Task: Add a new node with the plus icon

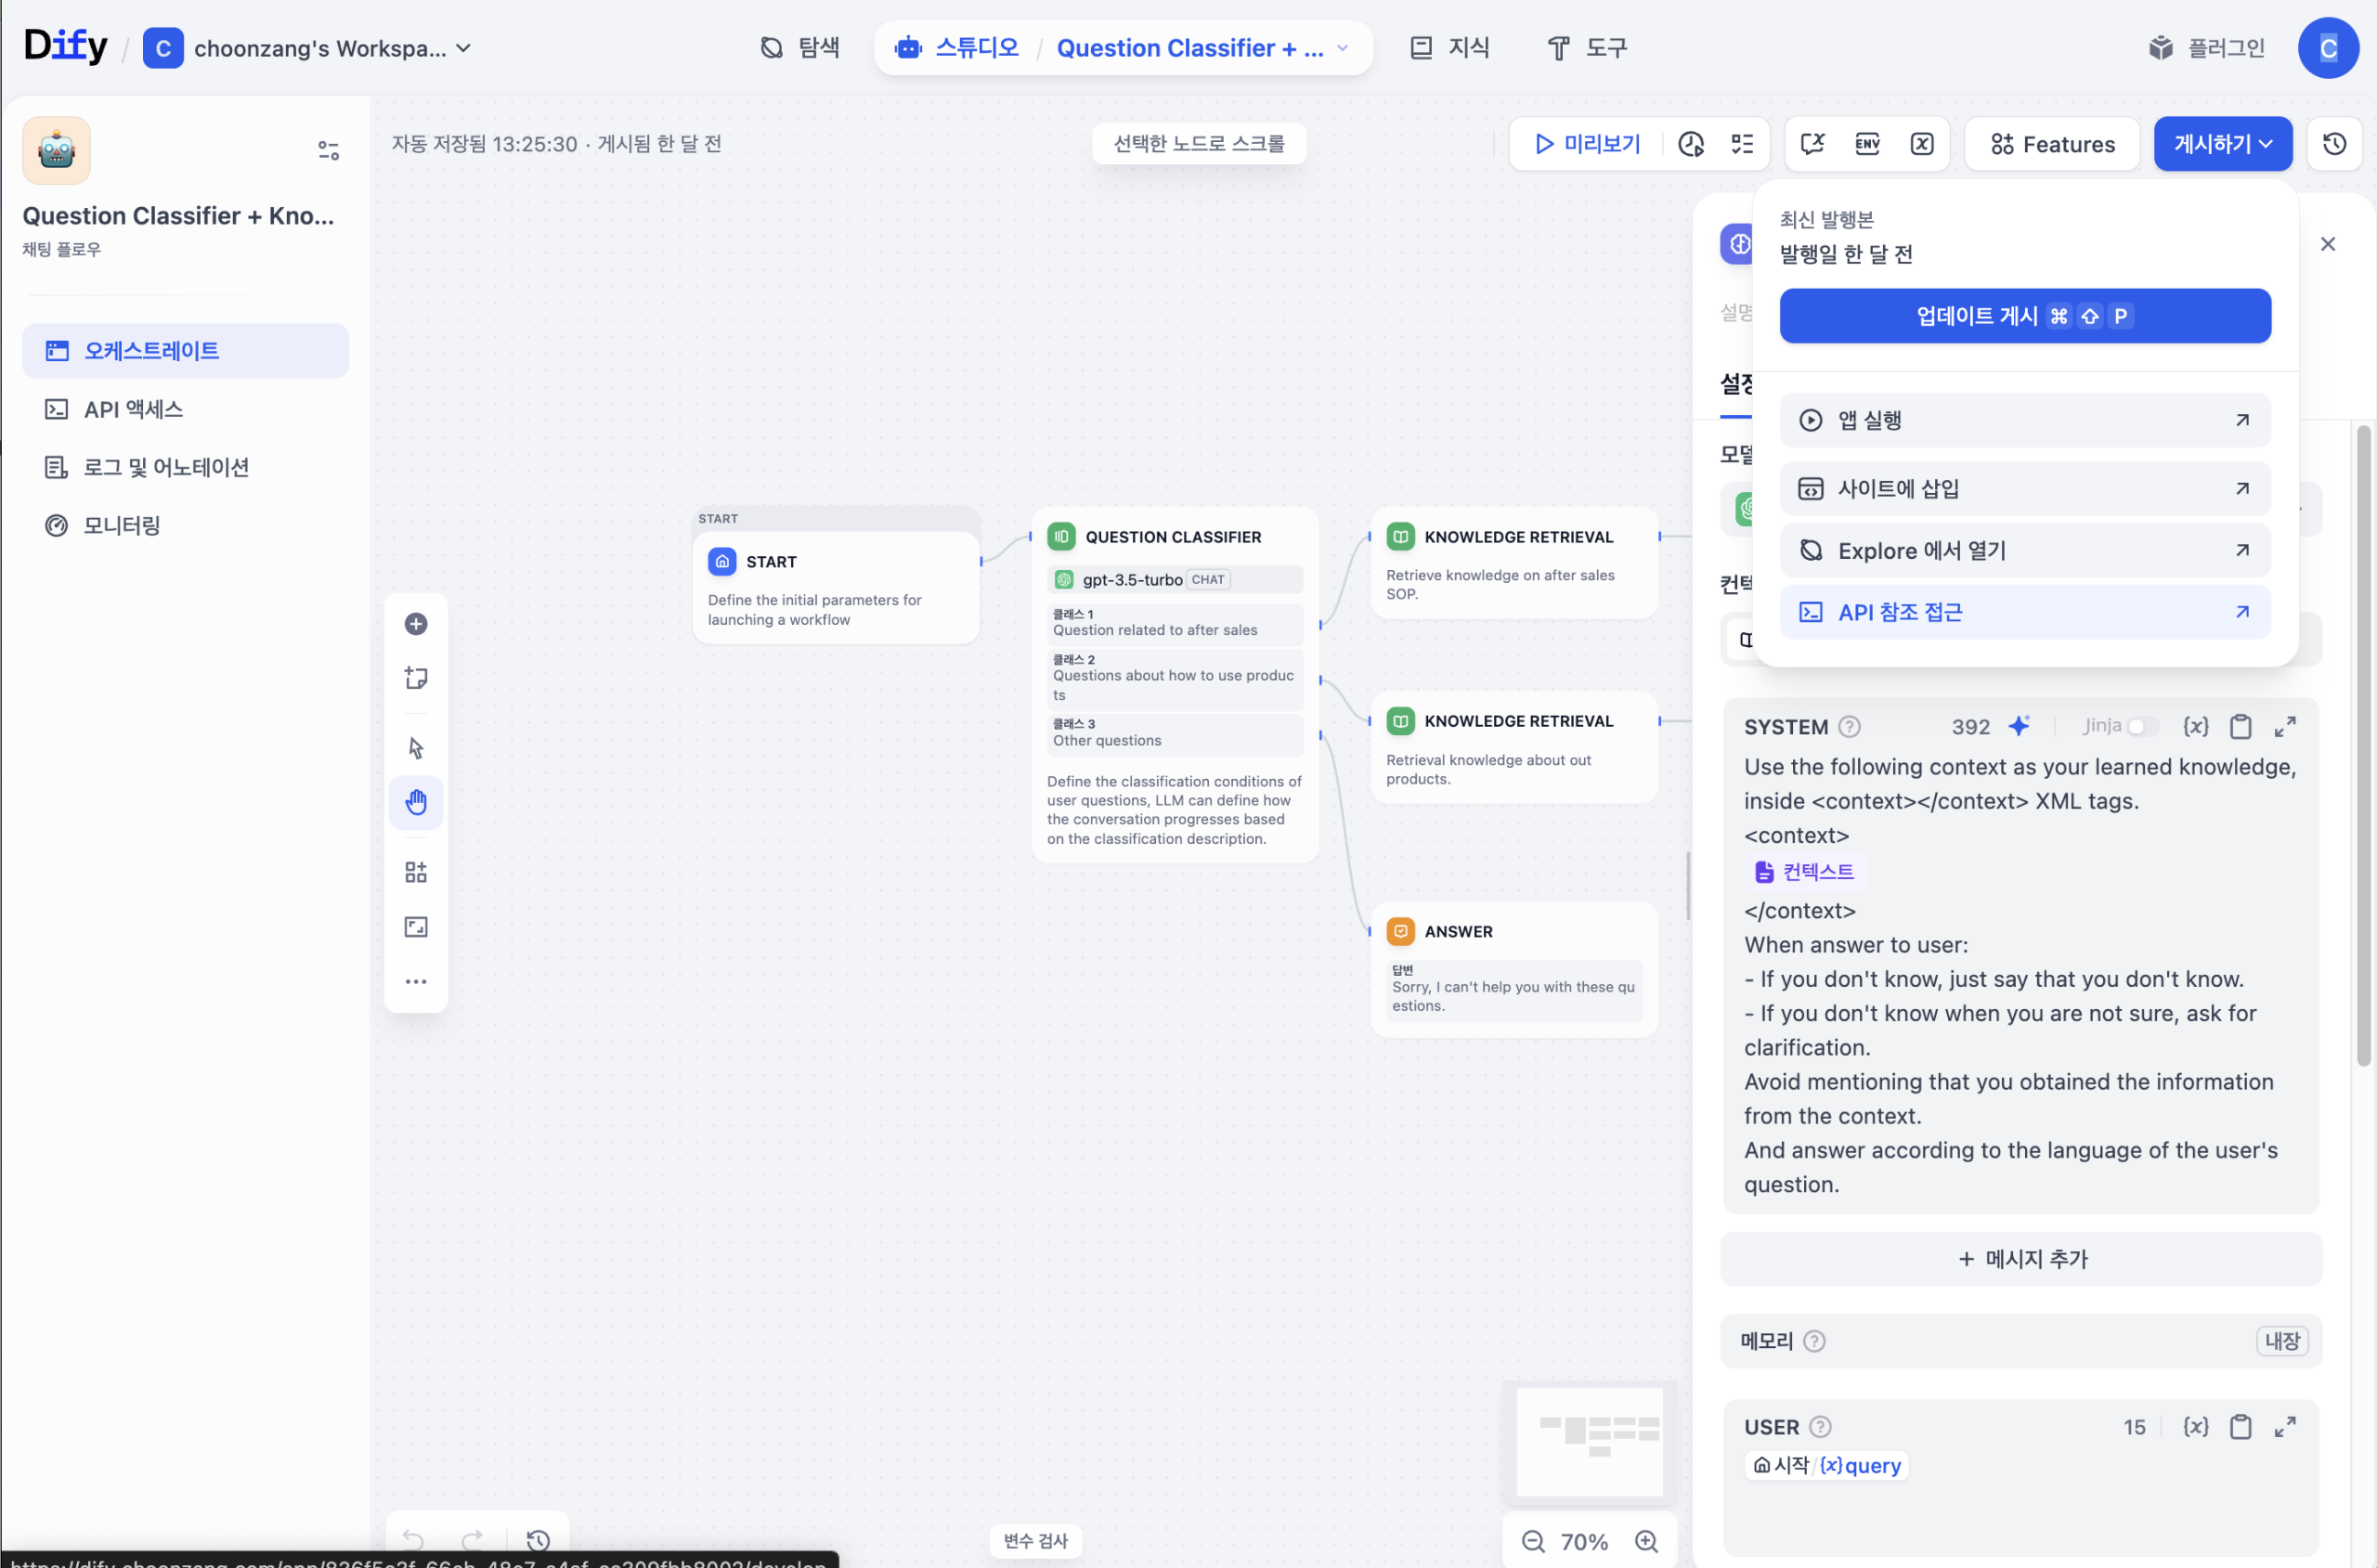Action: [416, 623]
